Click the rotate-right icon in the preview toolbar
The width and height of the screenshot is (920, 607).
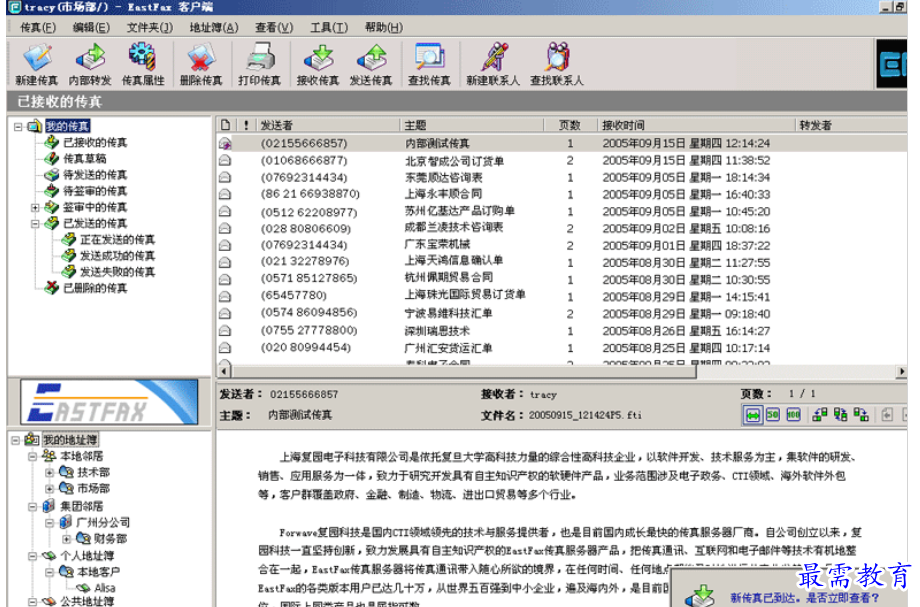pyautogui.click(x=861, y=415)
